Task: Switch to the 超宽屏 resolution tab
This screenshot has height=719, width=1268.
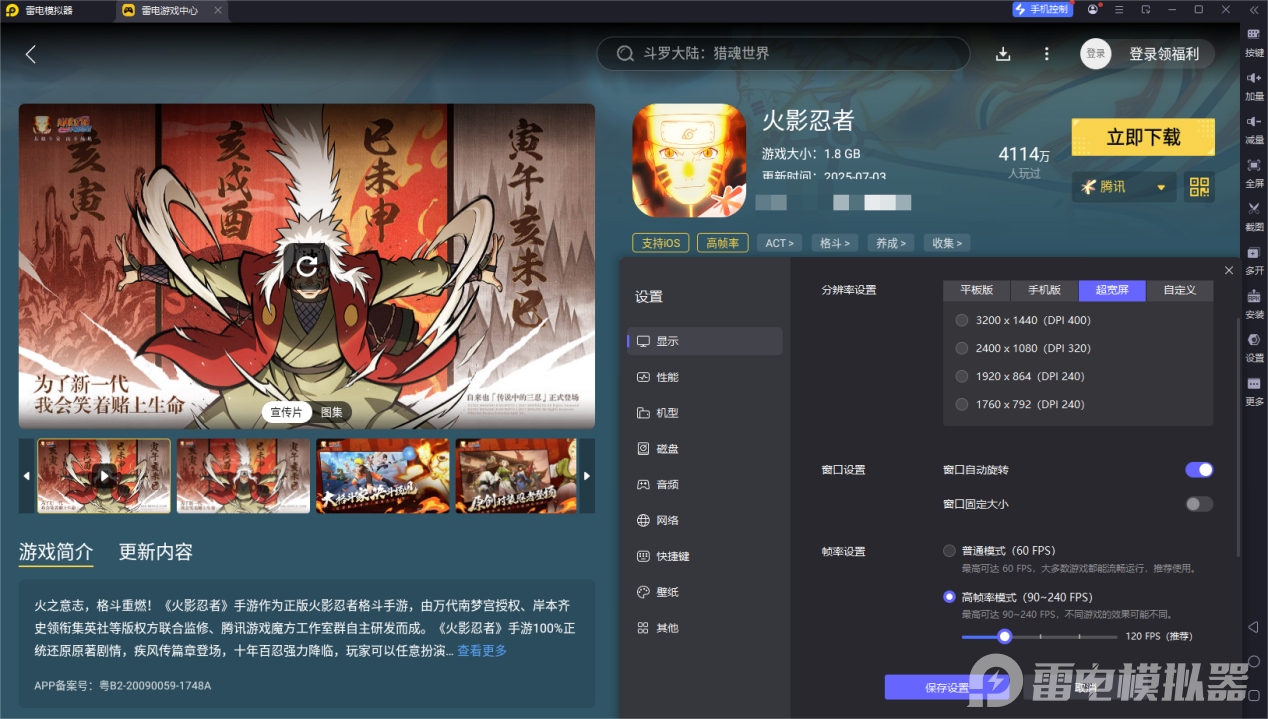Action: click(1112, 290)
